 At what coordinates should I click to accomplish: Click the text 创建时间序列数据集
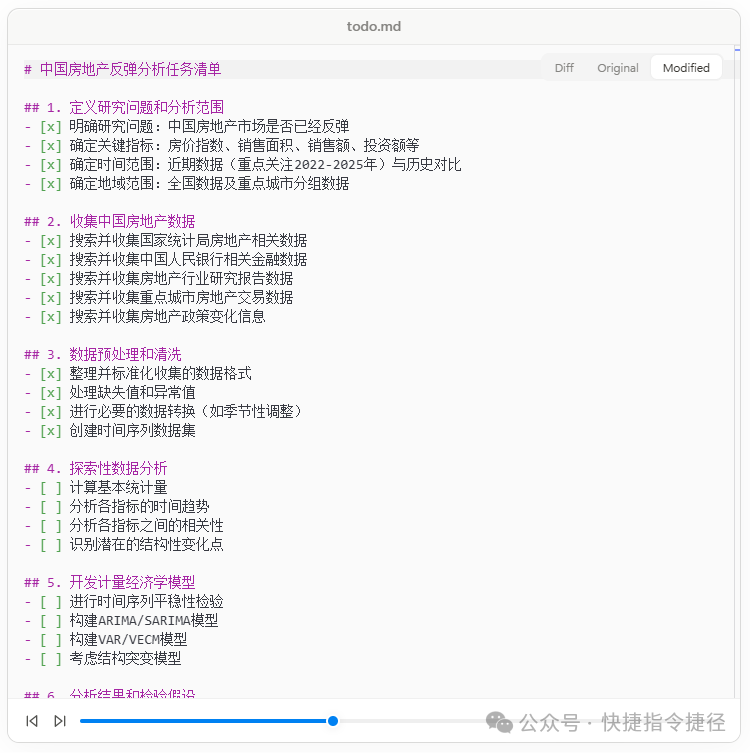tap(133, 431)
